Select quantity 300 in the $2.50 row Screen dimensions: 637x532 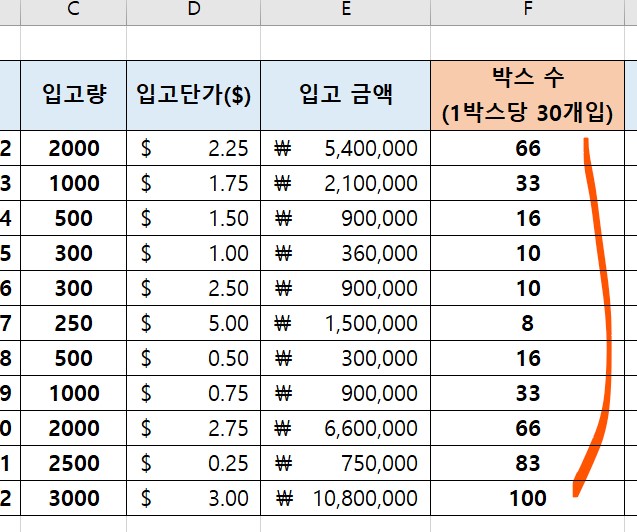tap(74, 288)
